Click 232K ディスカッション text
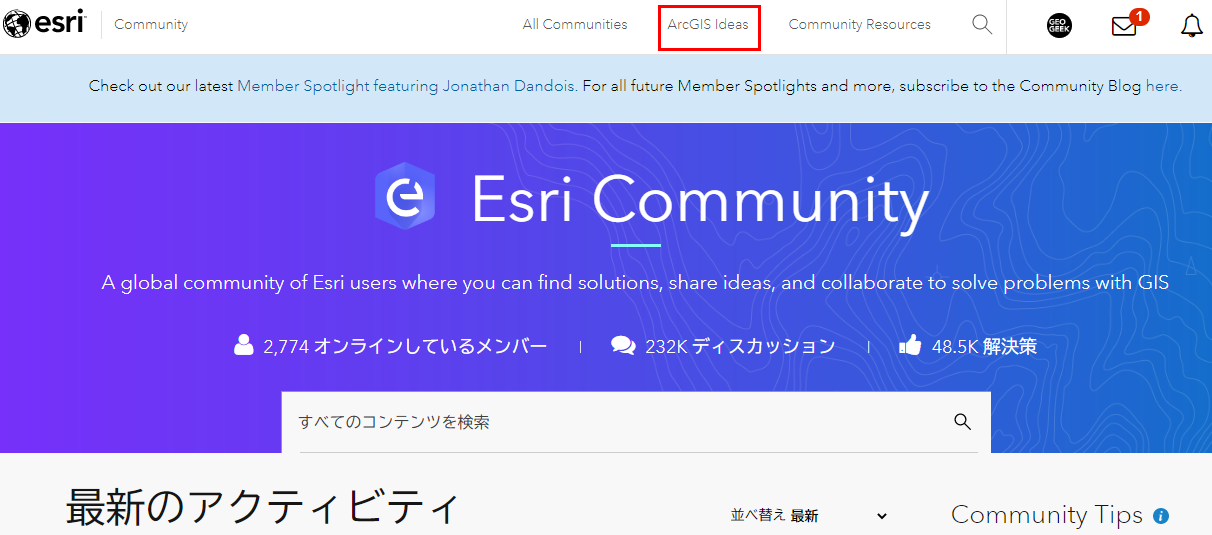 tap(740, 347)
